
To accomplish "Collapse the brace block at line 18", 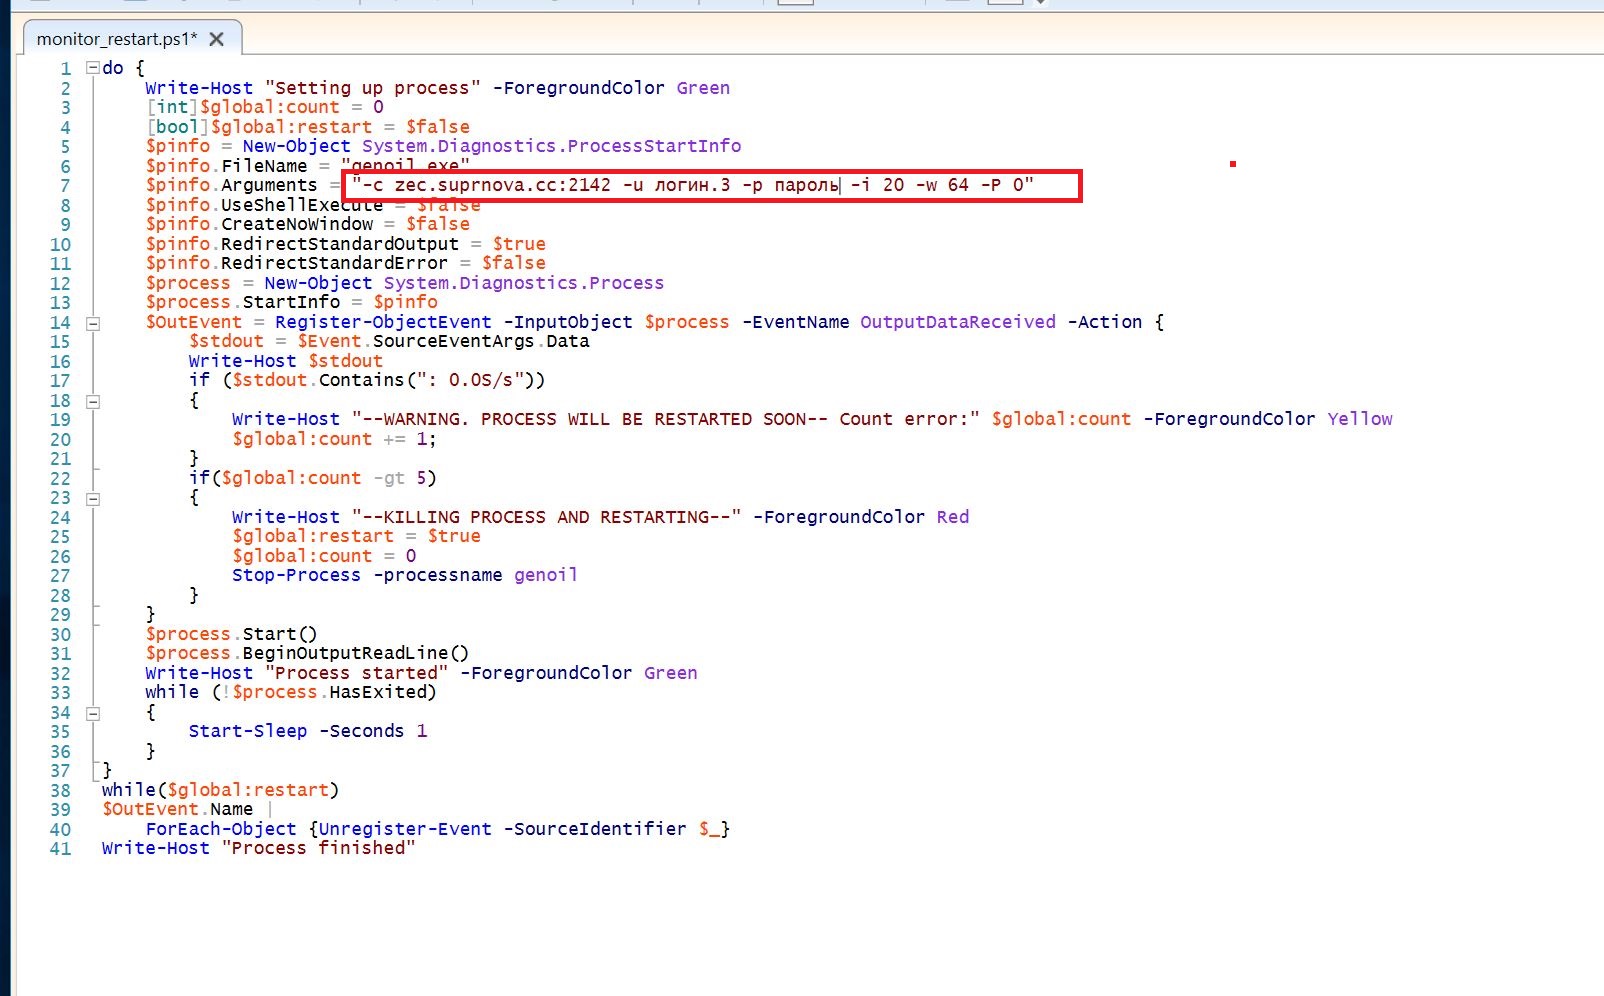I will [93, 401].
